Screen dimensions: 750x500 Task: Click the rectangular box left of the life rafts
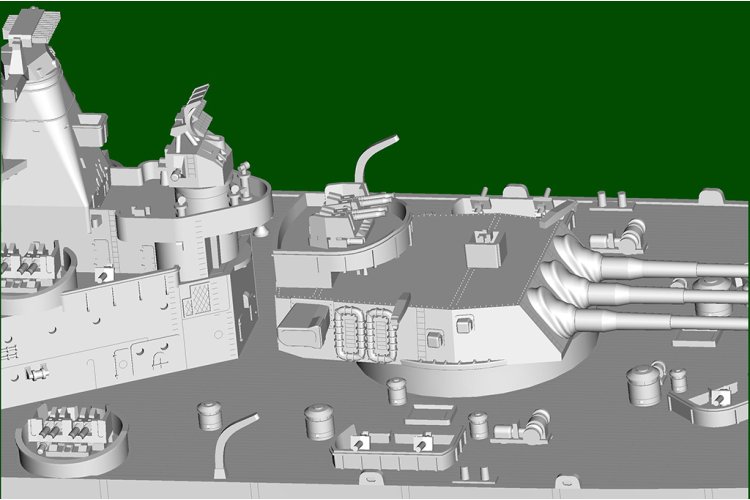(303, 325)
